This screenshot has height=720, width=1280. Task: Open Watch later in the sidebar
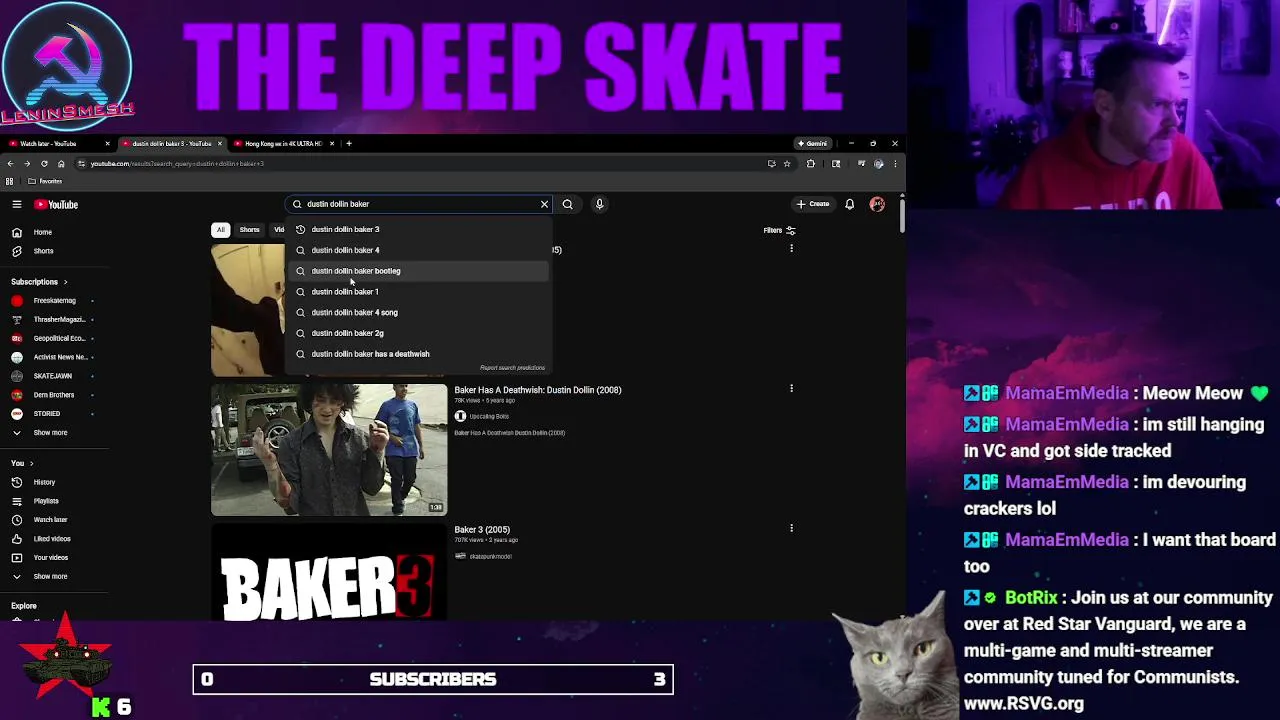point(50,520)
